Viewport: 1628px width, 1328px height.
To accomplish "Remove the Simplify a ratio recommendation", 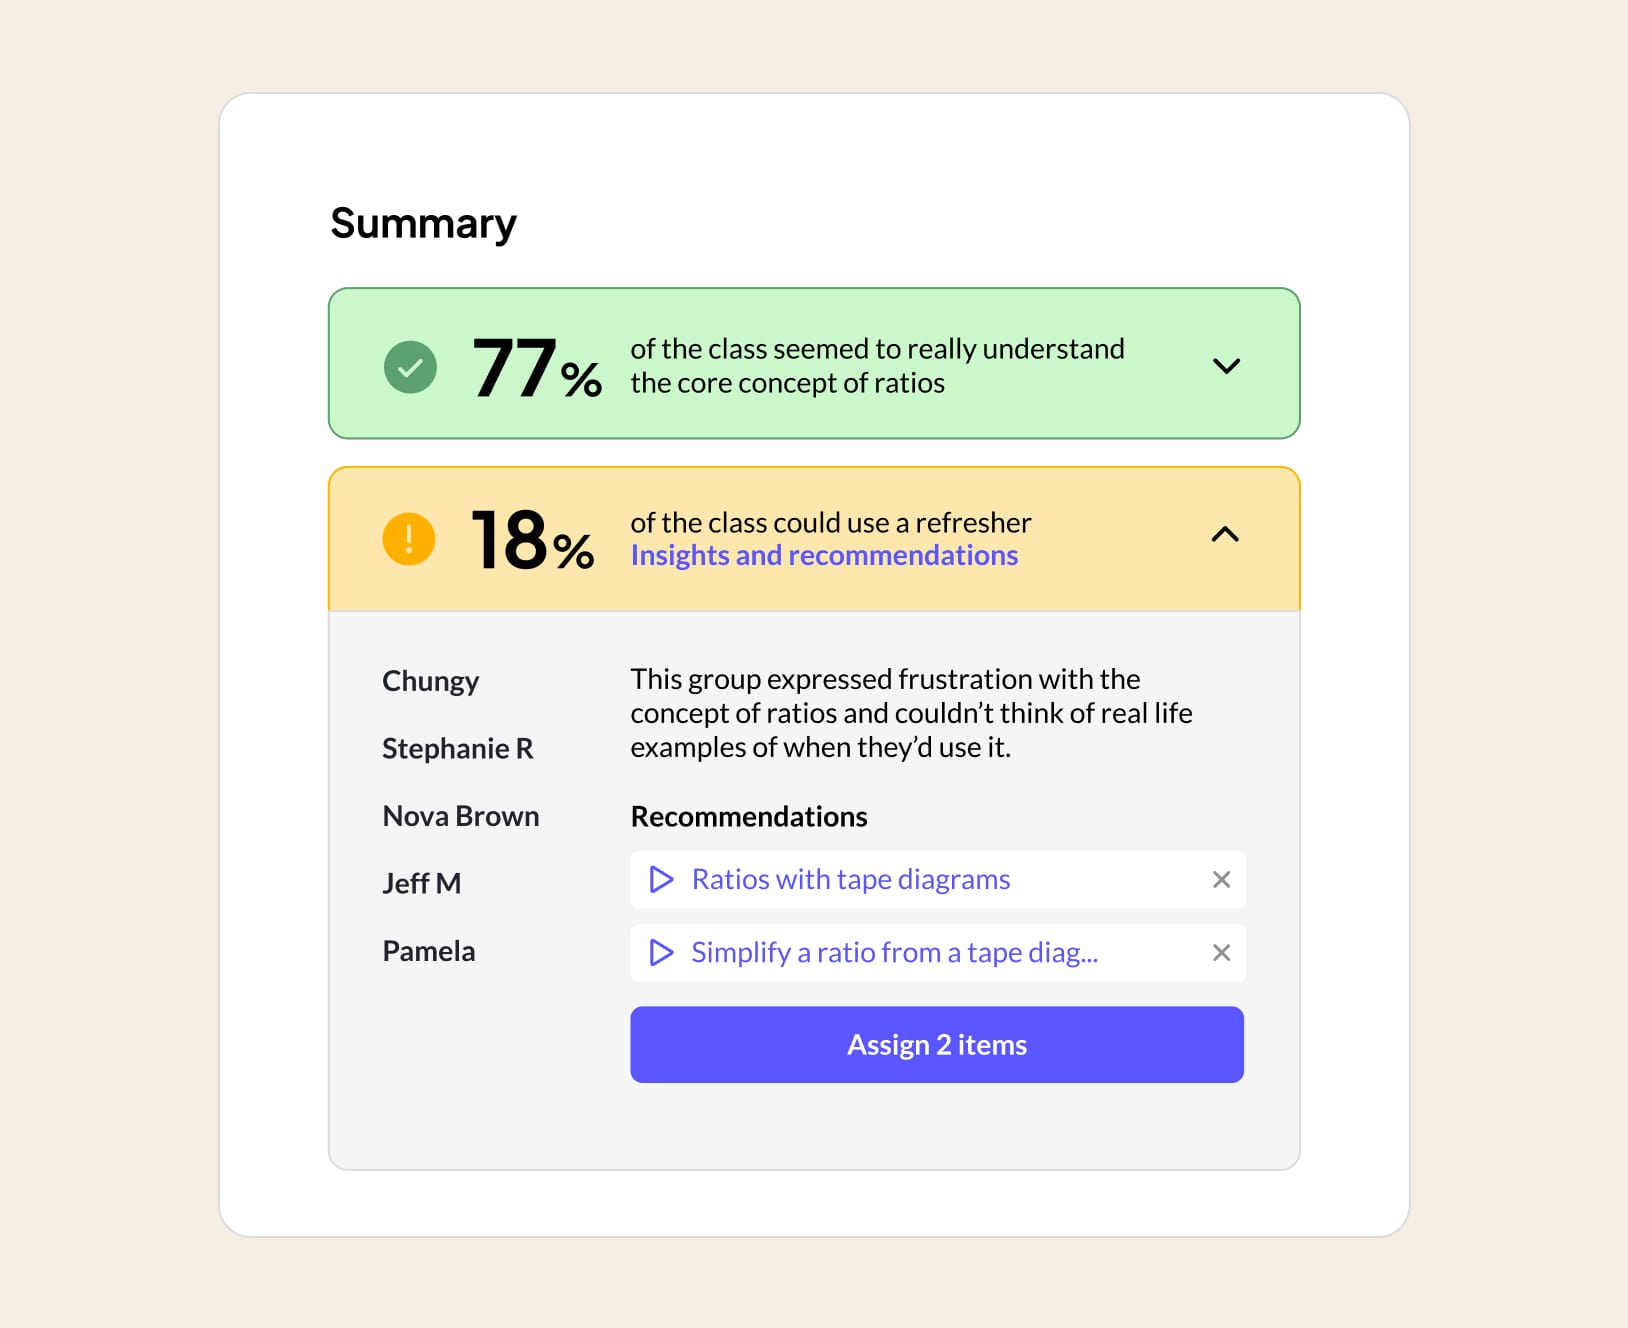I will (x=1221, y=952).
